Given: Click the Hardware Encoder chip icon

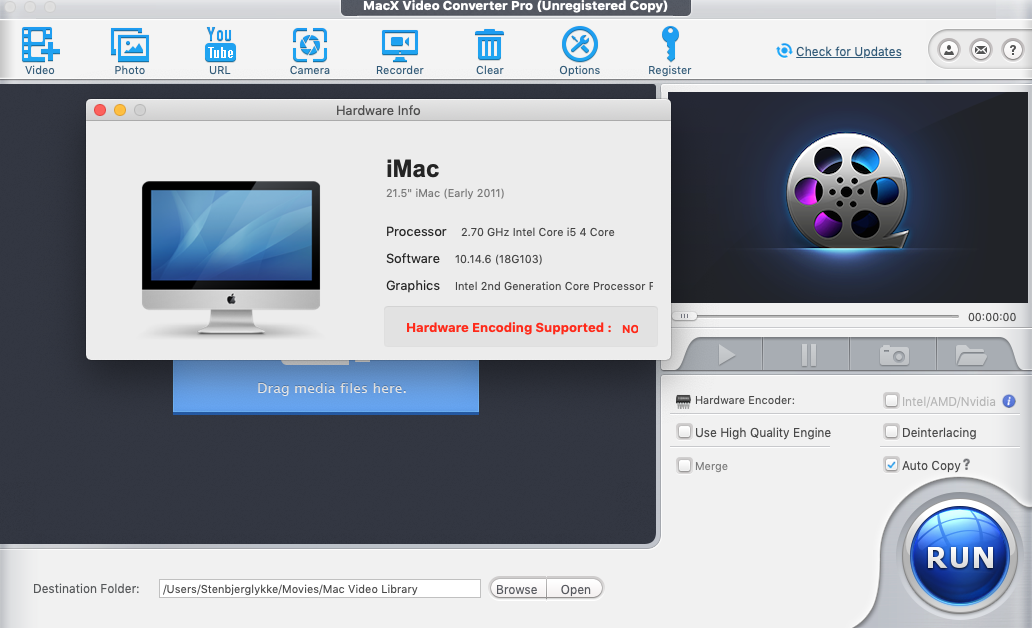Looking at the screenshot, I should point(683,401).
